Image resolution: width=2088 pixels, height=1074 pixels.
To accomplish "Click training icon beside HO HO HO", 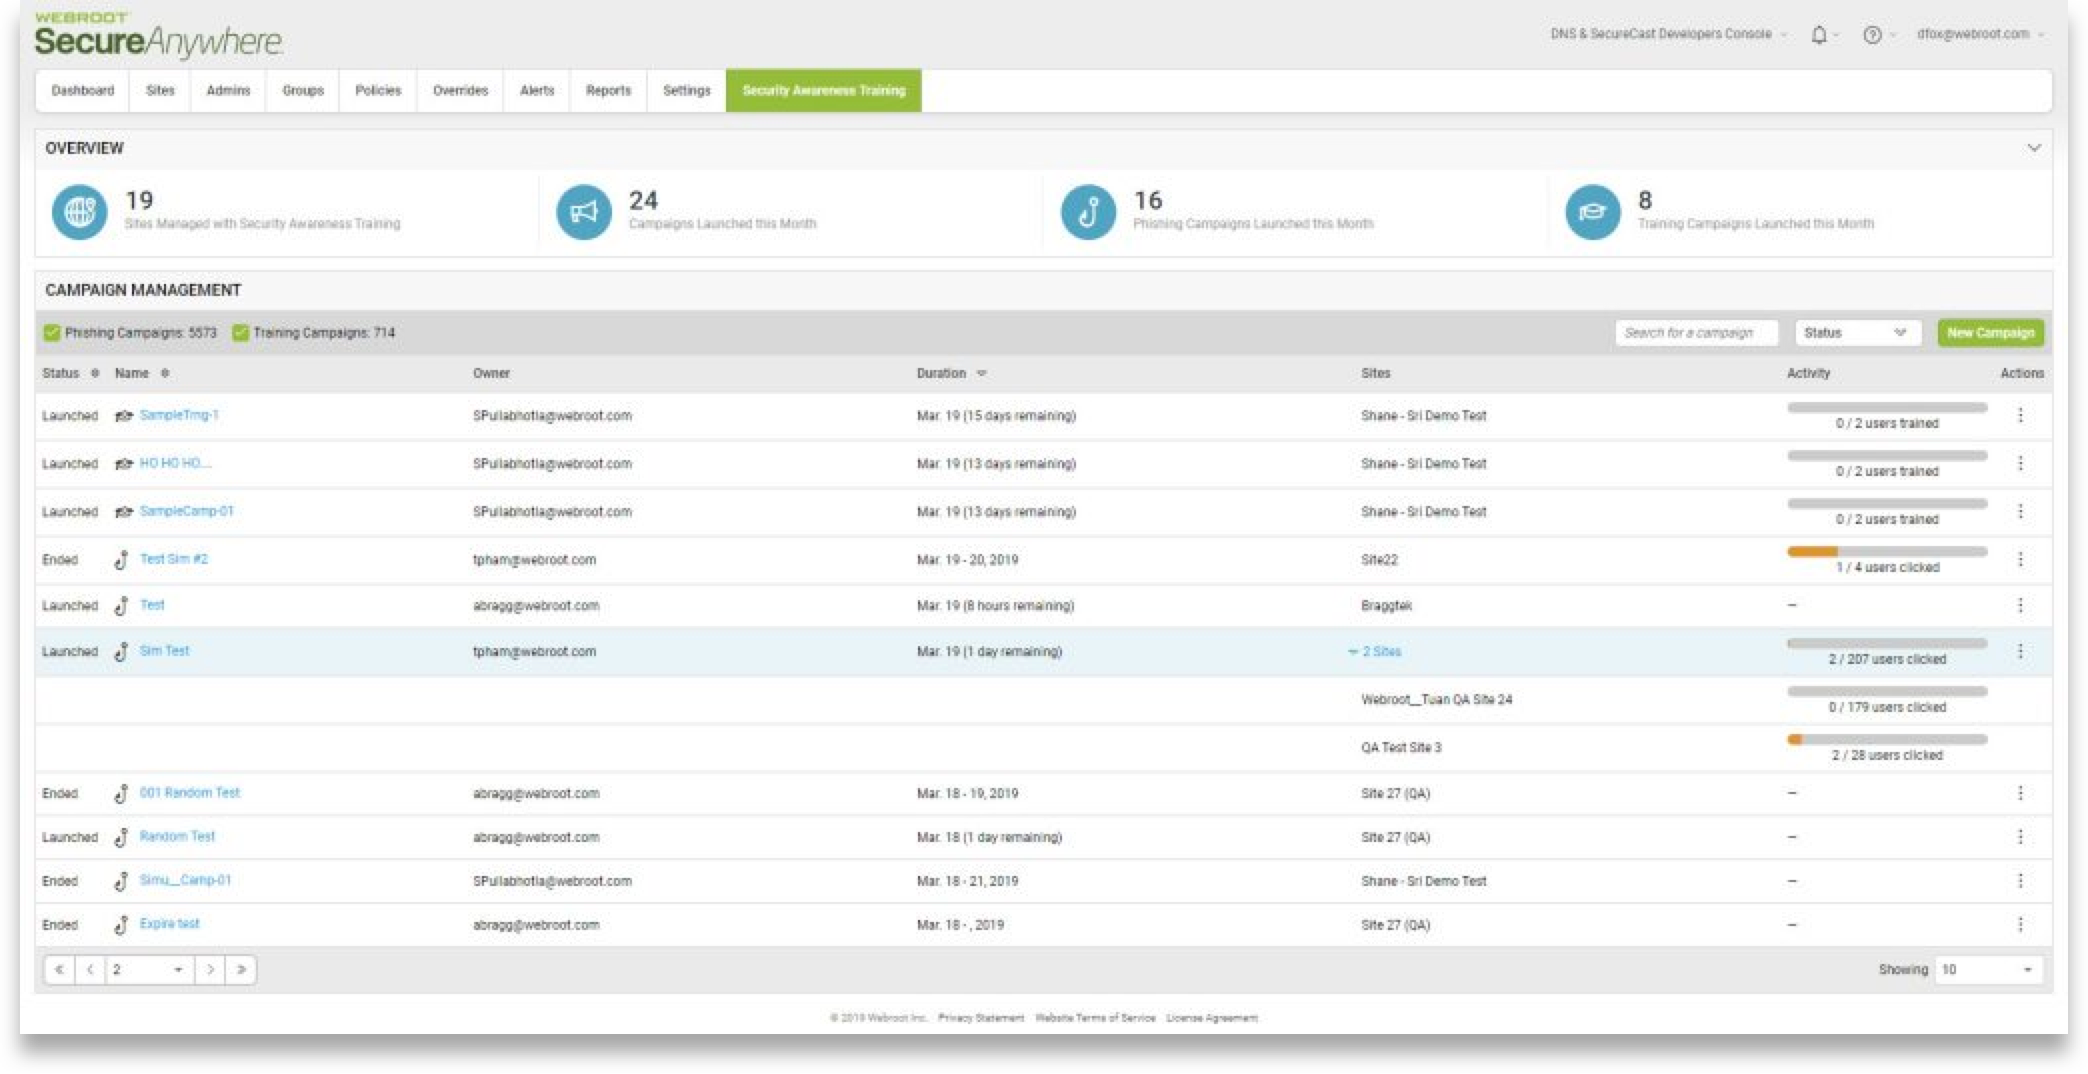I will click(x=123, y=464).
